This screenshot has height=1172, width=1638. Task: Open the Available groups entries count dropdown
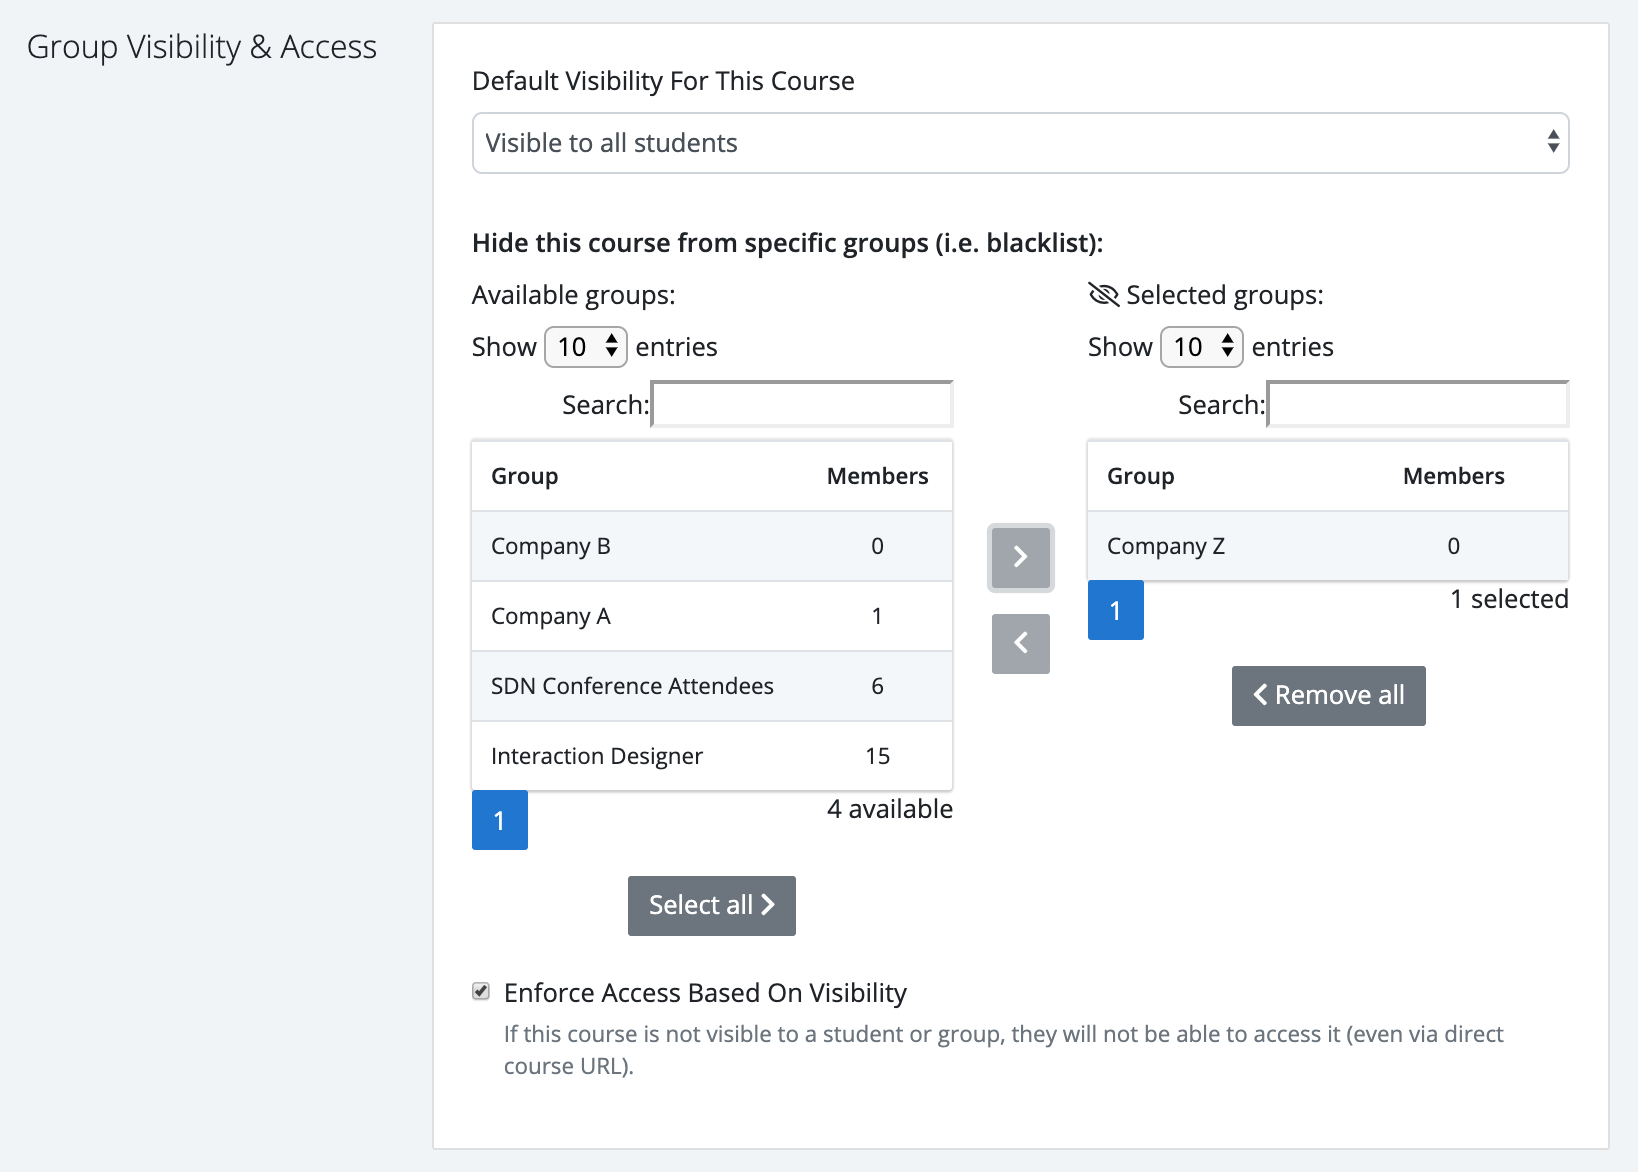point(585,347)
